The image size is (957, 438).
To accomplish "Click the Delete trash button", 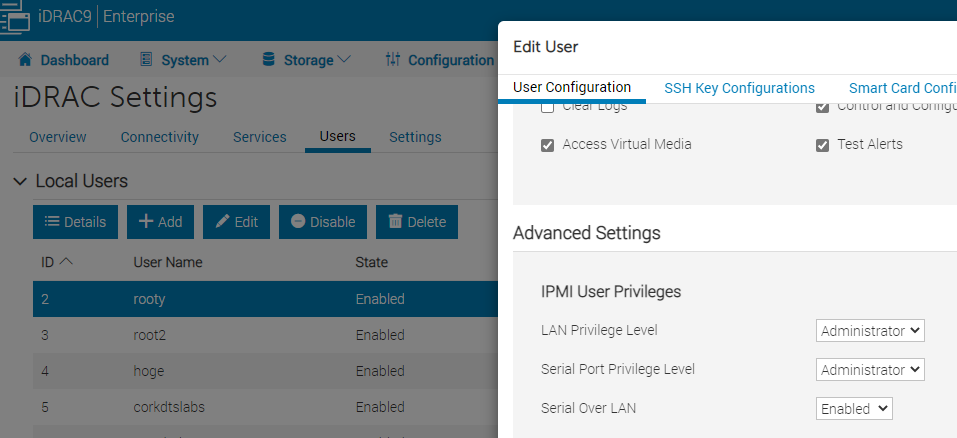I will pyautogui.click(x=416, y=222).
